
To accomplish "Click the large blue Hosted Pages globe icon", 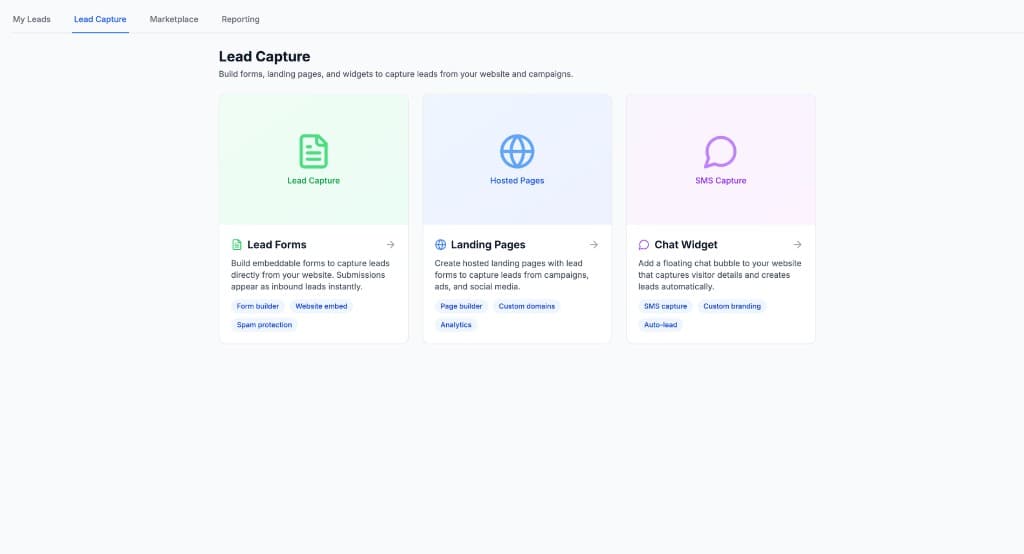I will [x=517, y=151].
